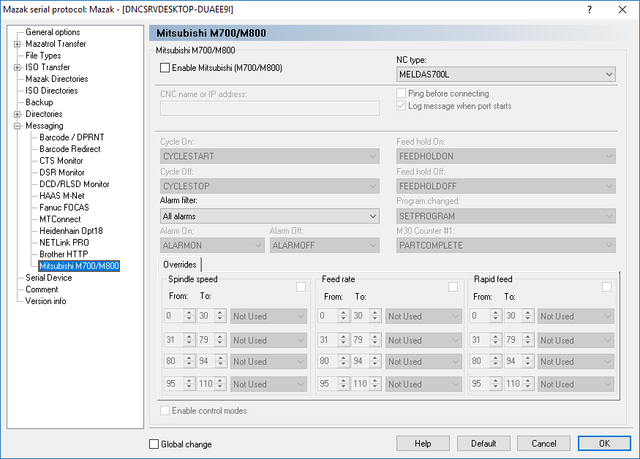Select NETLink PRO item
Screen dimensions: 640x459
pos(64,243)
